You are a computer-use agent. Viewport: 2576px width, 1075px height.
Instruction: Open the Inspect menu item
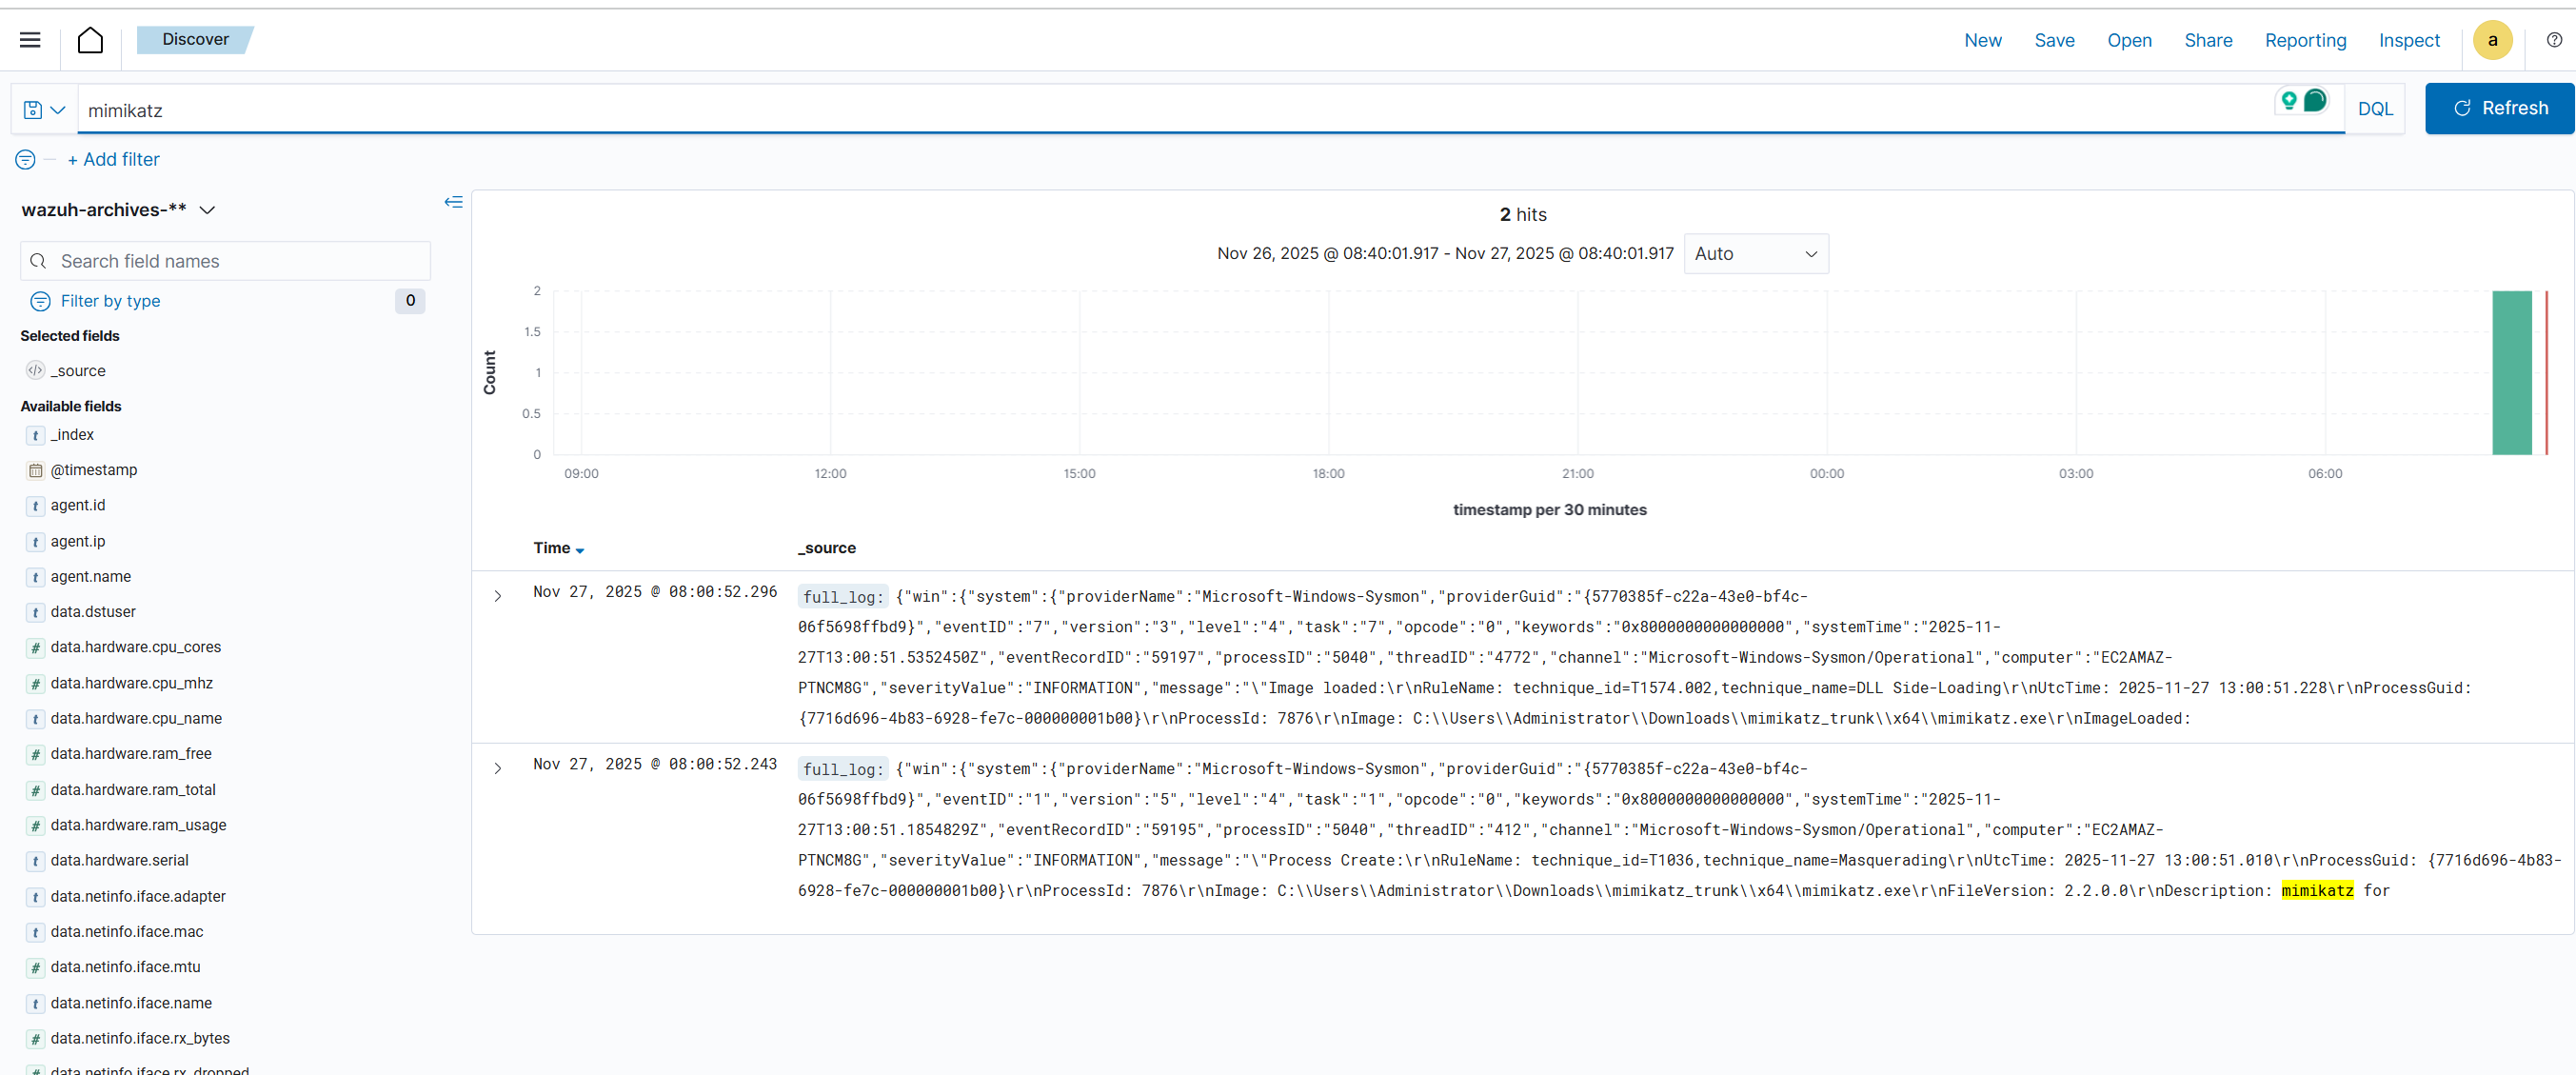(2408, 40)
